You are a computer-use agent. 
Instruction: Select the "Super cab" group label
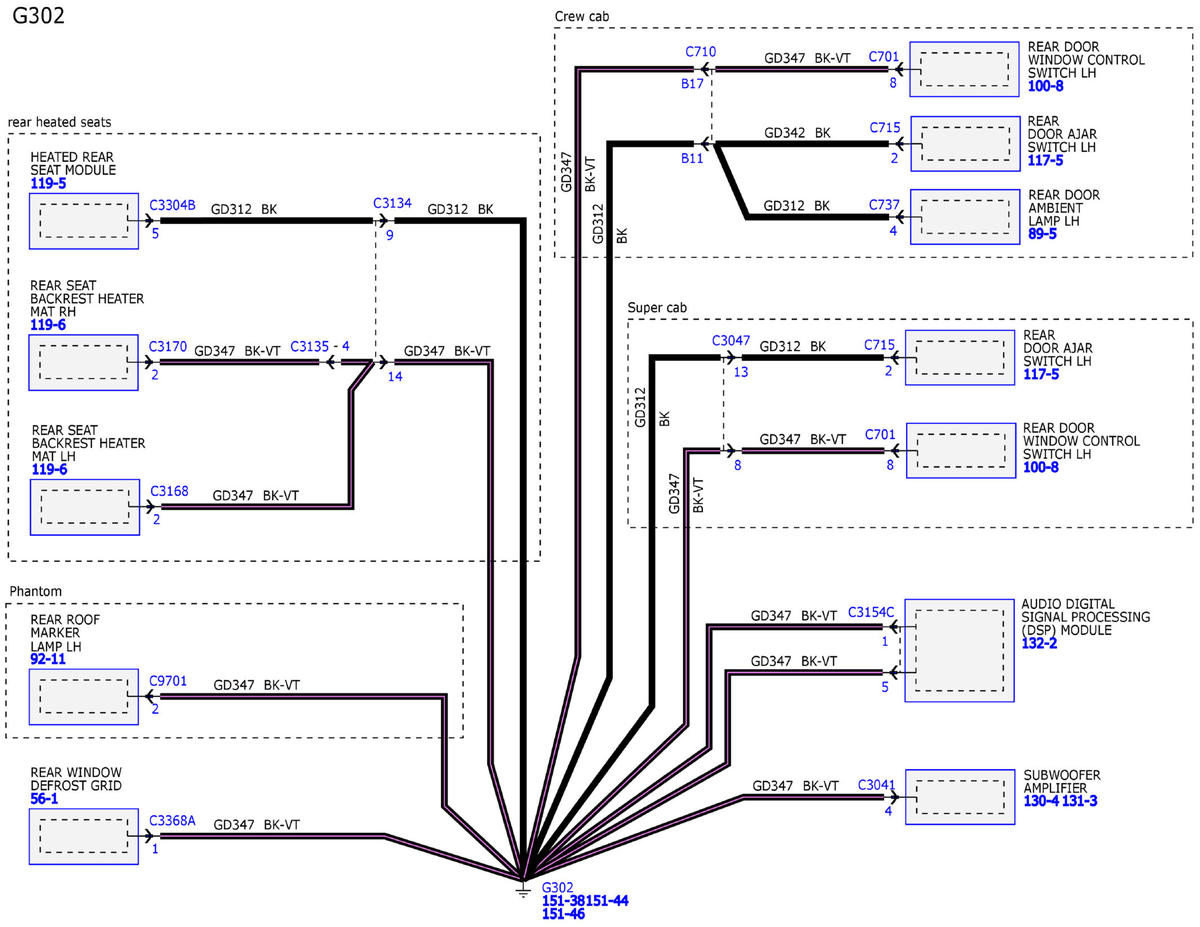pos(657,306)
